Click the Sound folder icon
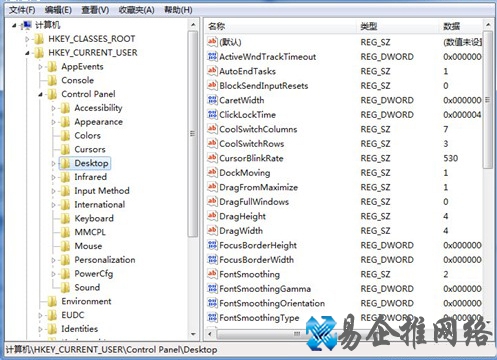 coord(65,287)
